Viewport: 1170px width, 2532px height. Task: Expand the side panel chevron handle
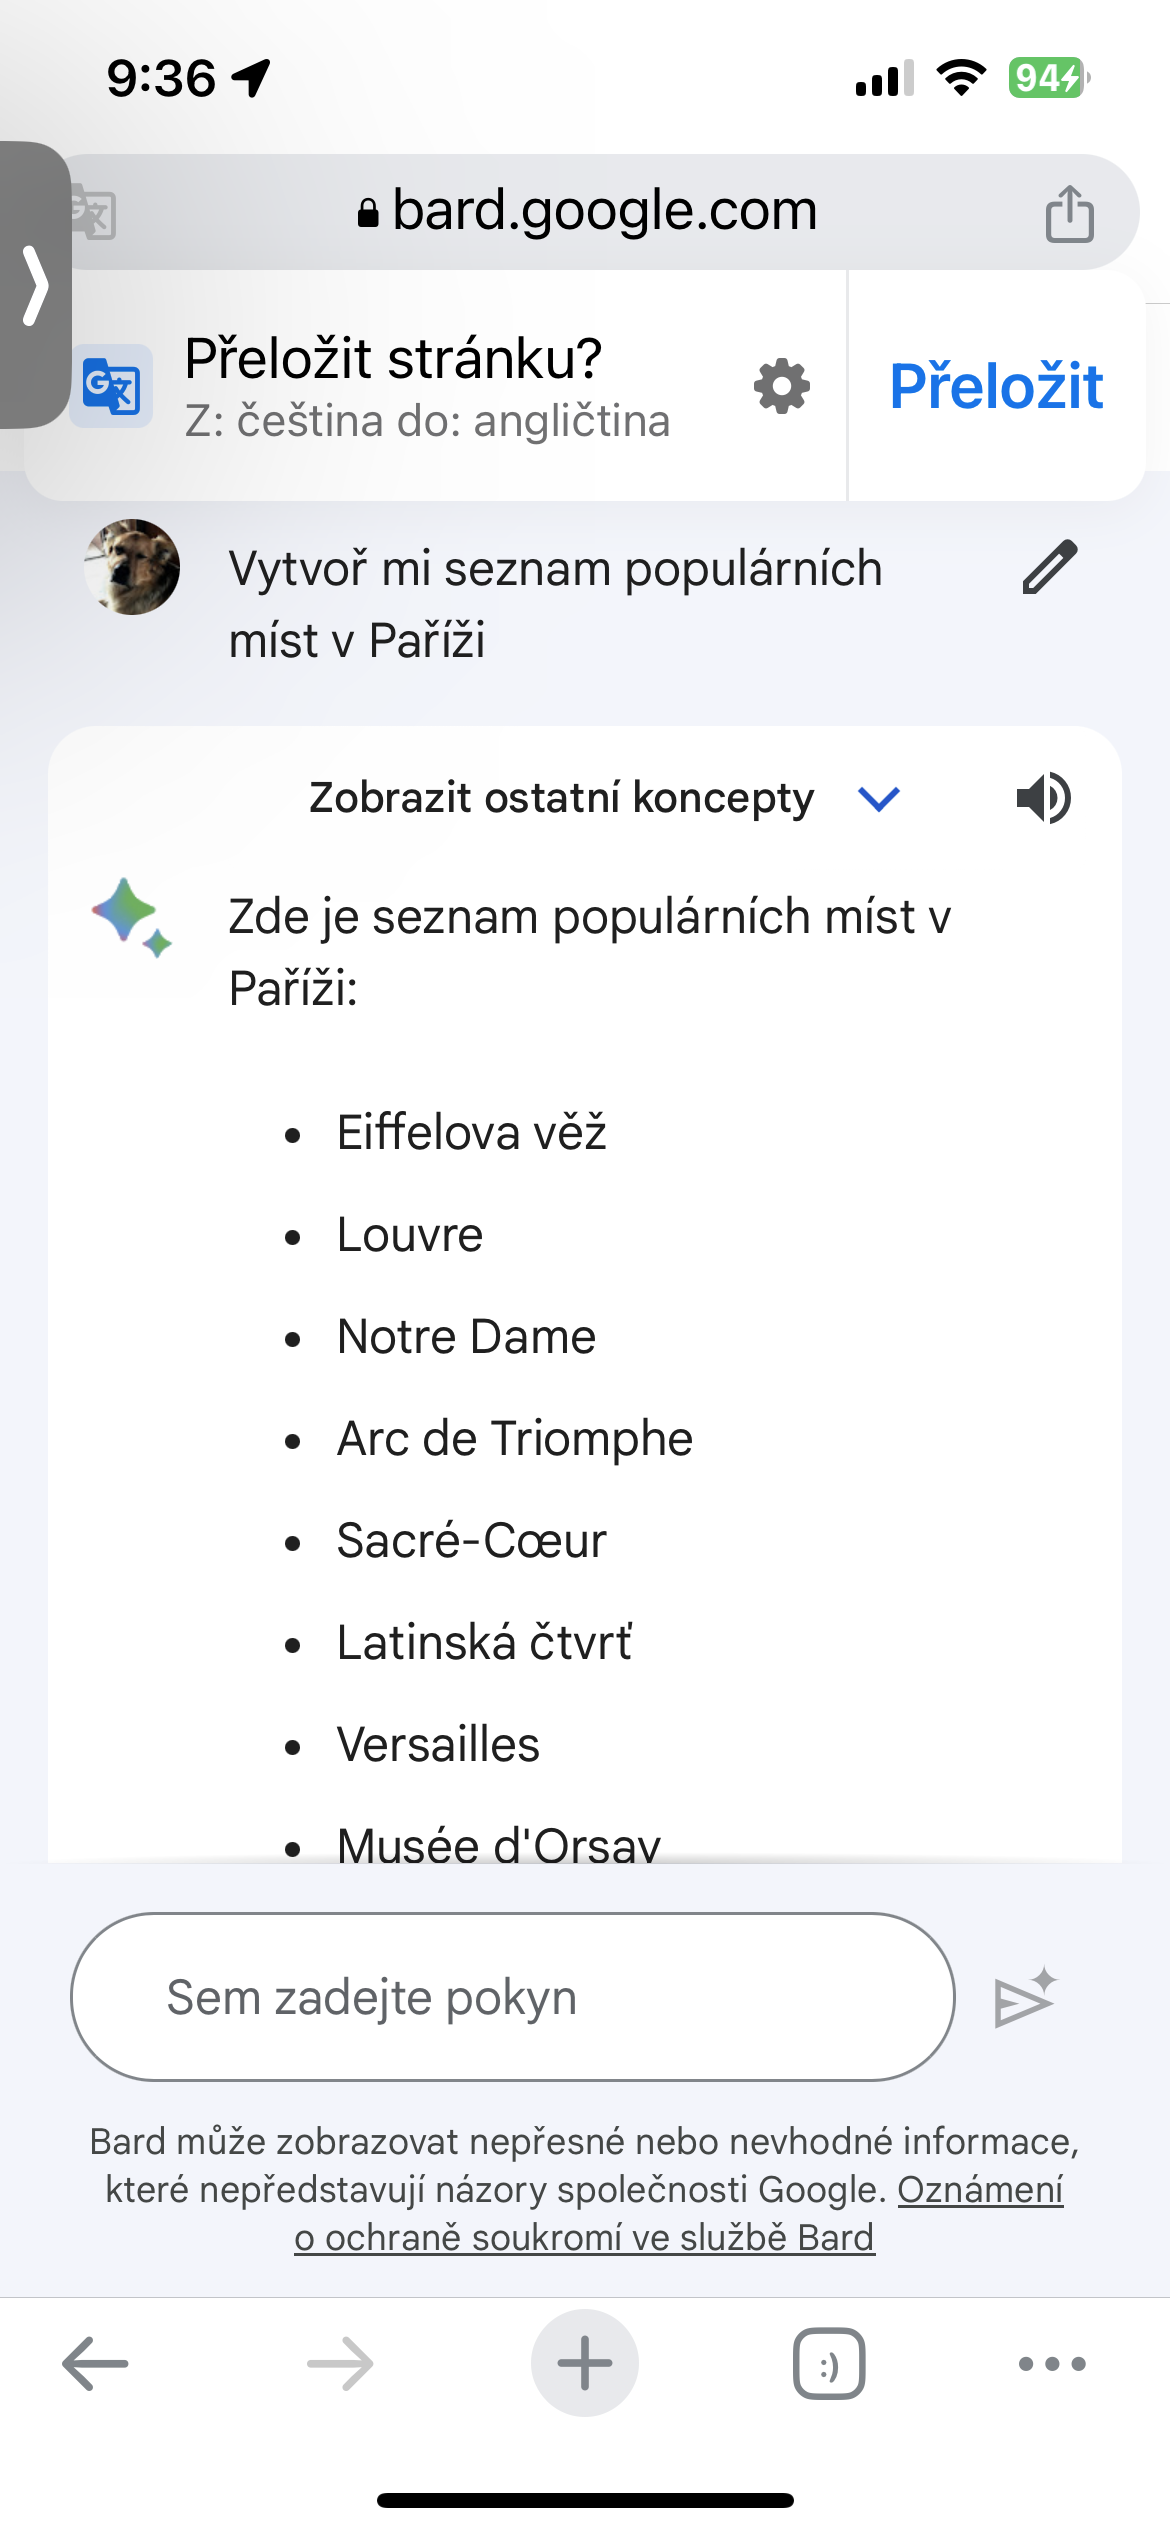pos(35,286)
